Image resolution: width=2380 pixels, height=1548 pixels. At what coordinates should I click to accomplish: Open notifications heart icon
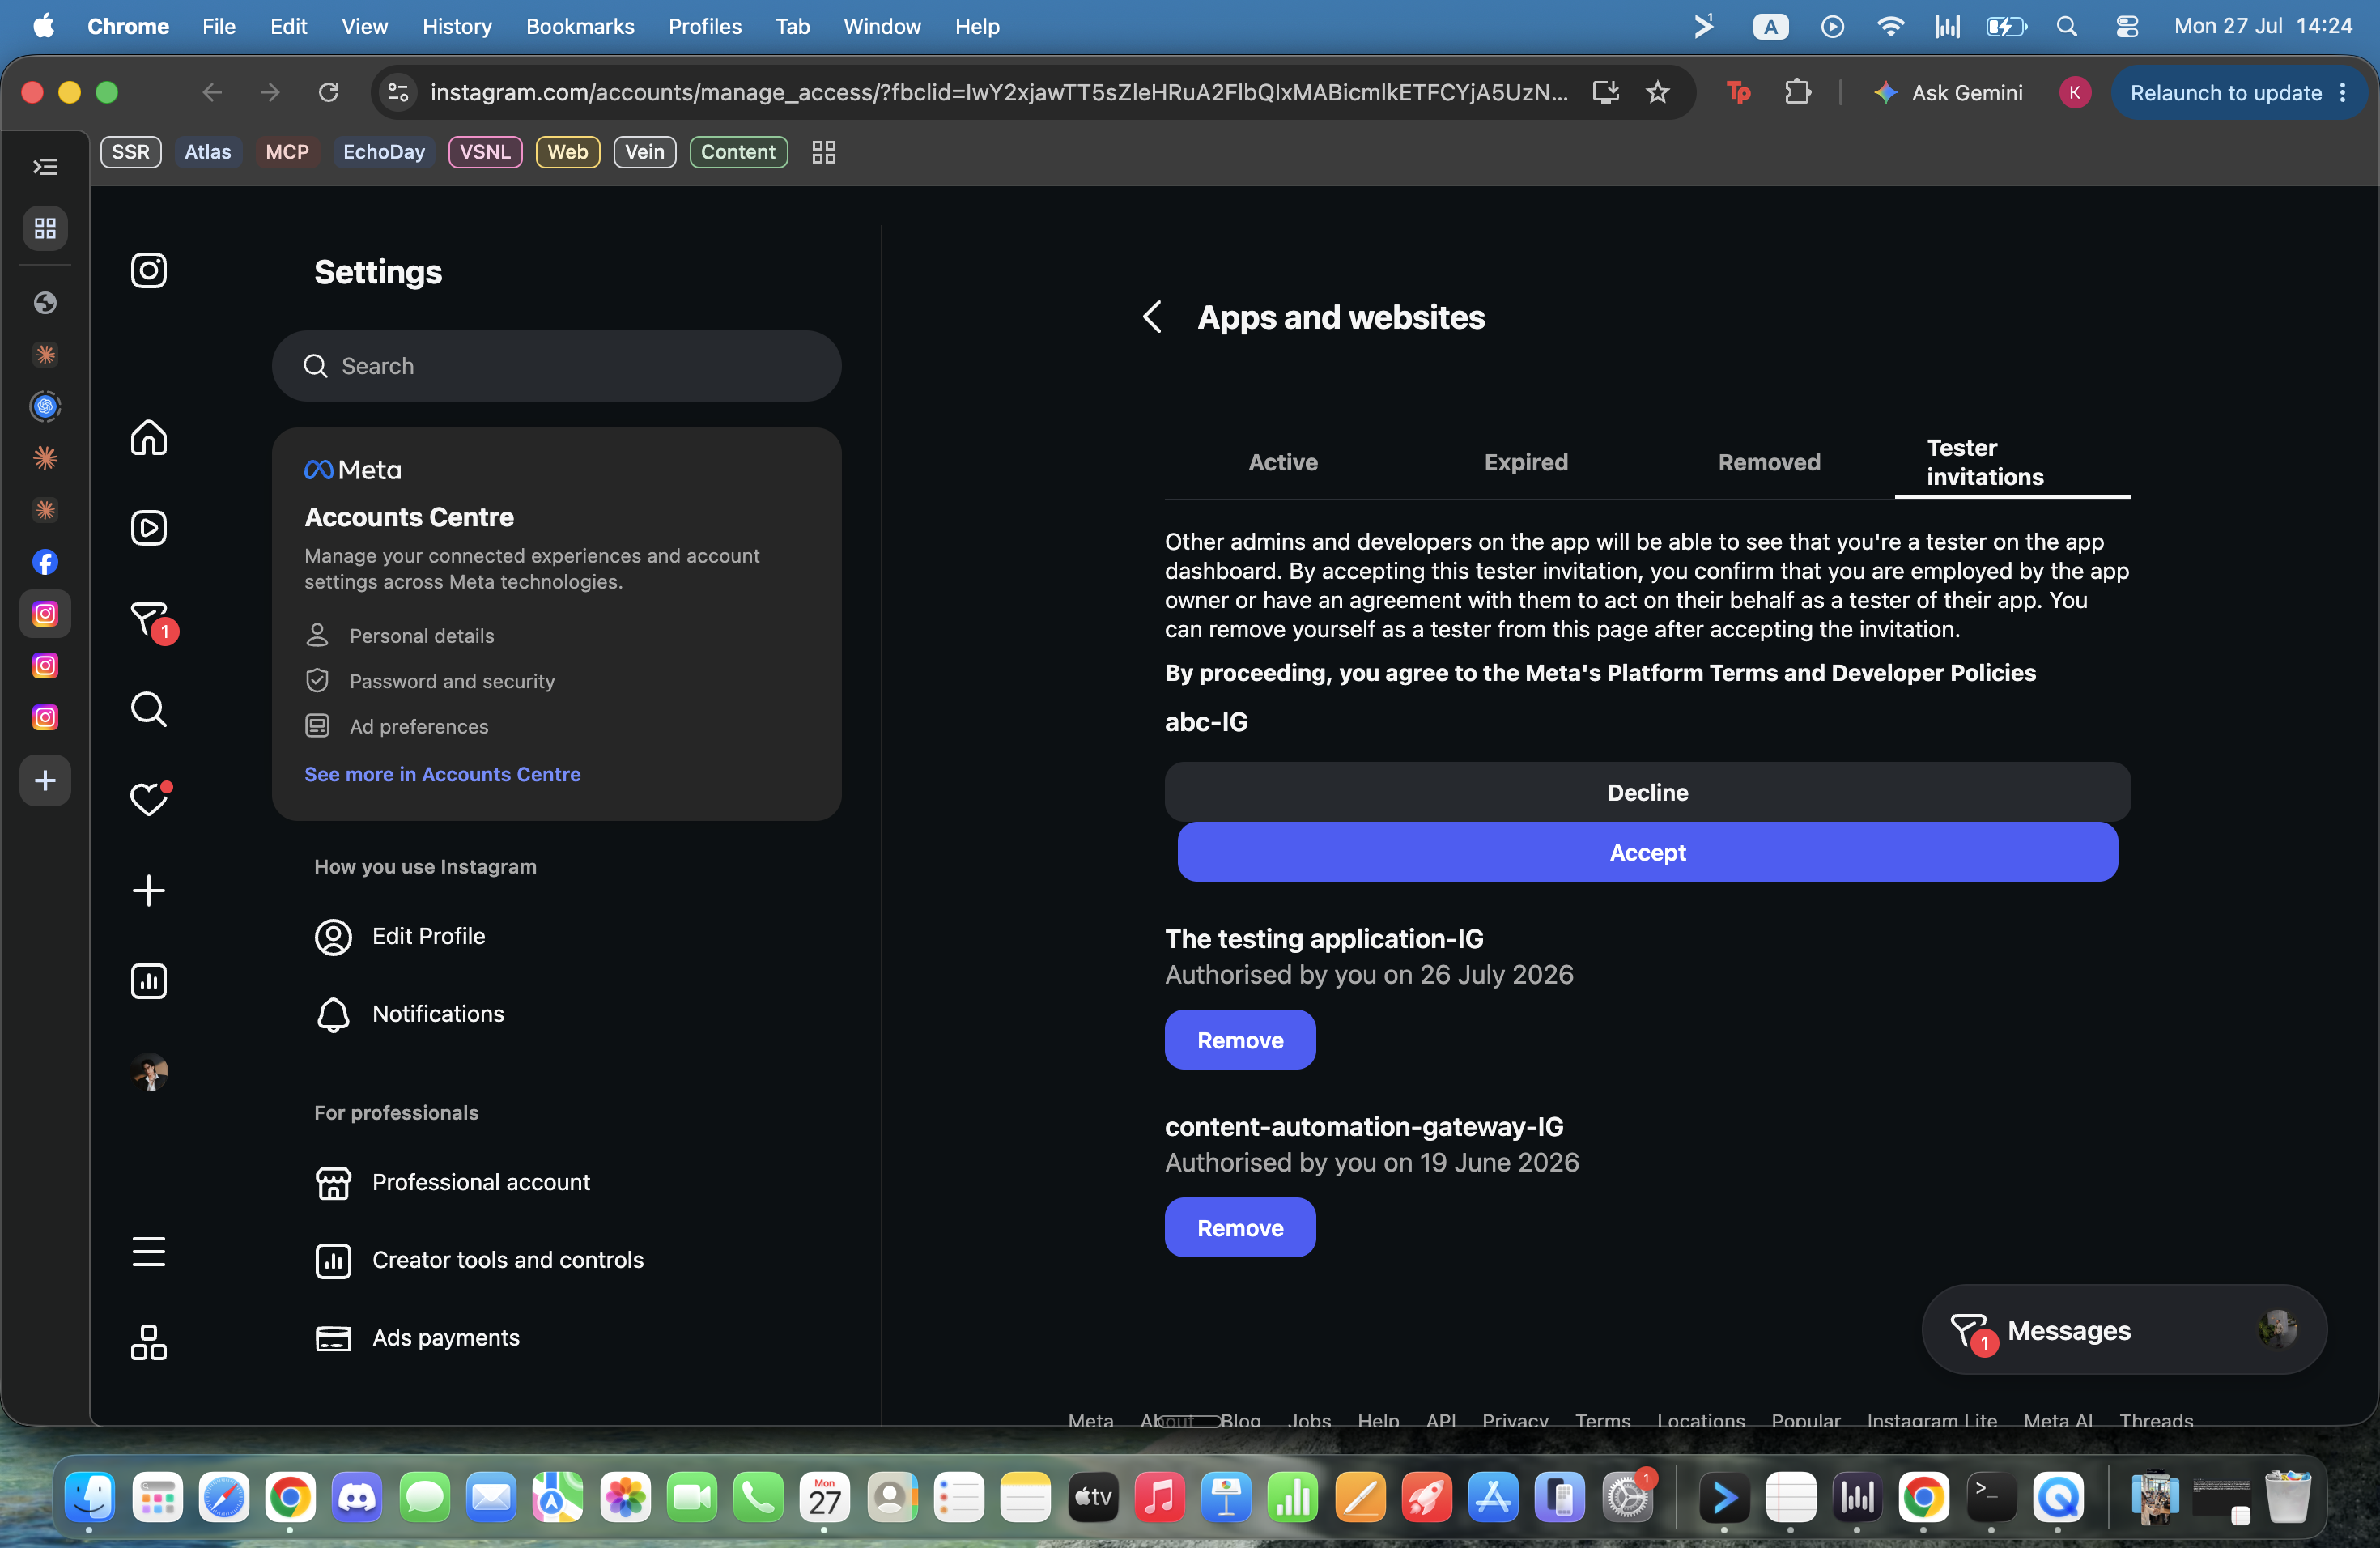pos(149,798)
